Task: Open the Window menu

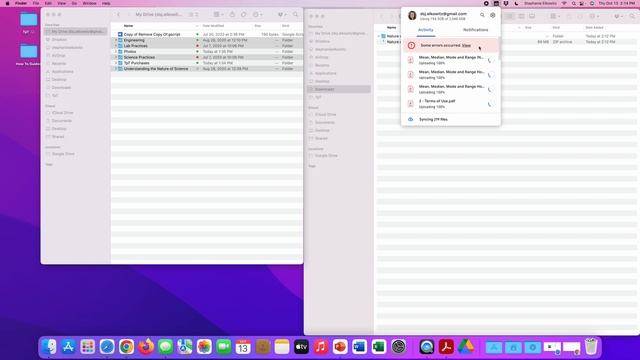Action: (89, 3)
